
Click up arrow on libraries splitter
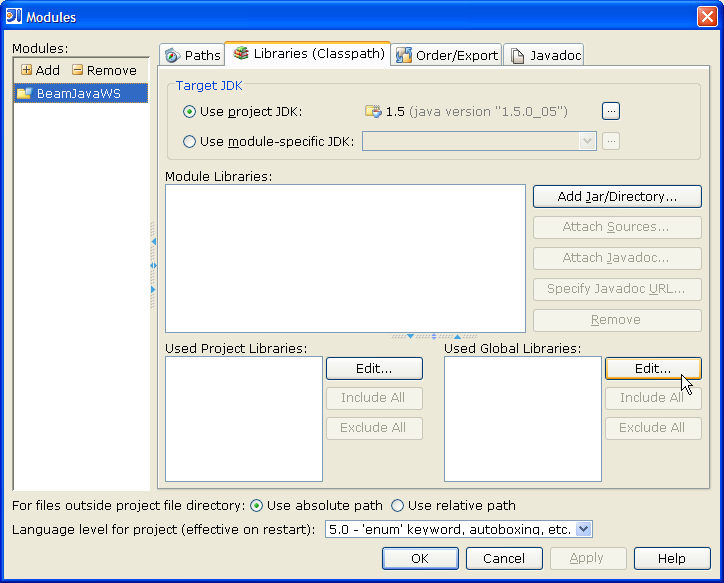458,337
